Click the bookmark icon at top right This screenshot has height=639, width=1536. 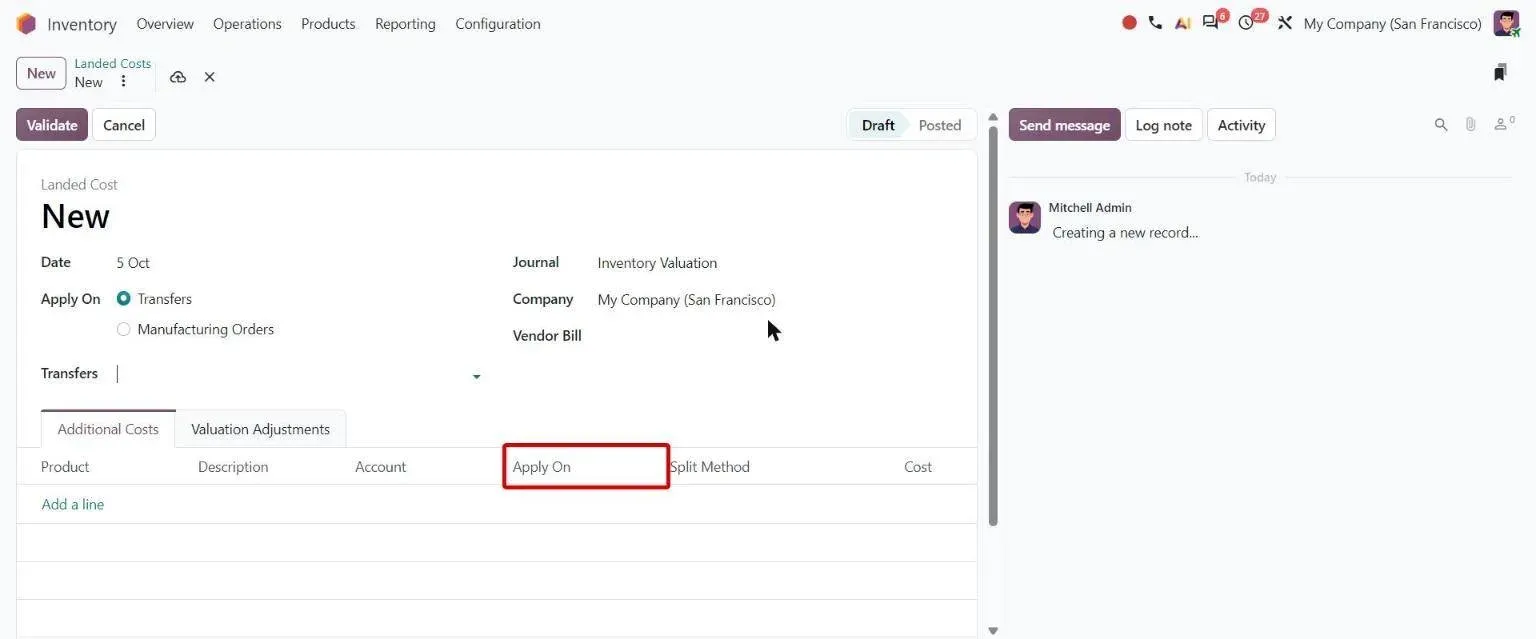tap(1500, 73)
